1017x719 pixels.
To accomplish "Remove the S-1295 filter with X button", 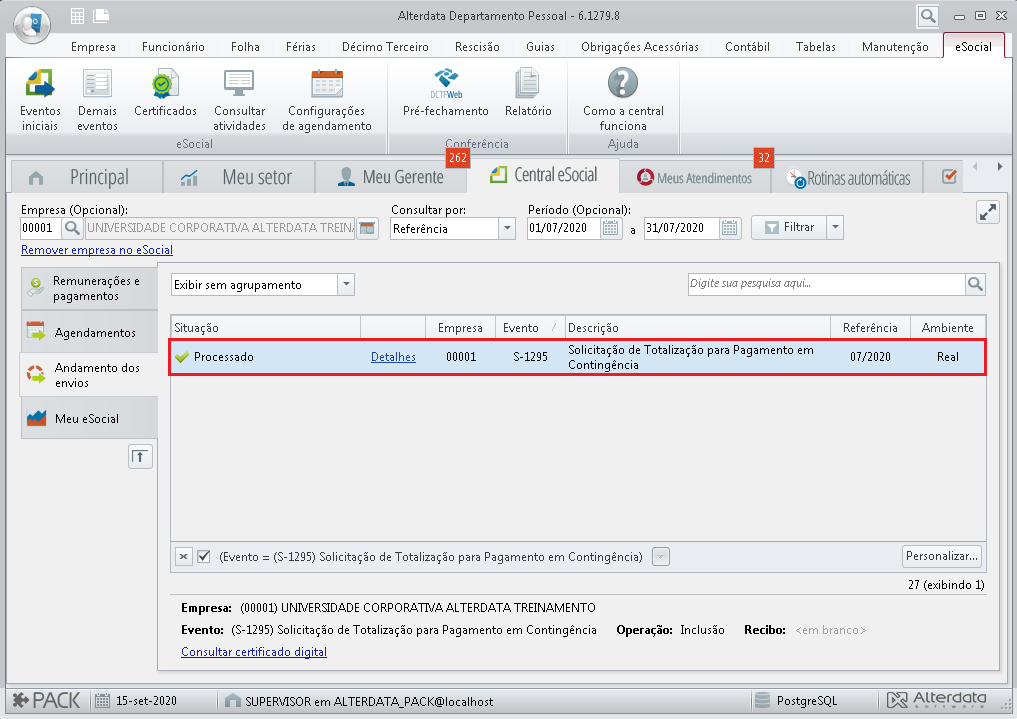I will [184, 557].
